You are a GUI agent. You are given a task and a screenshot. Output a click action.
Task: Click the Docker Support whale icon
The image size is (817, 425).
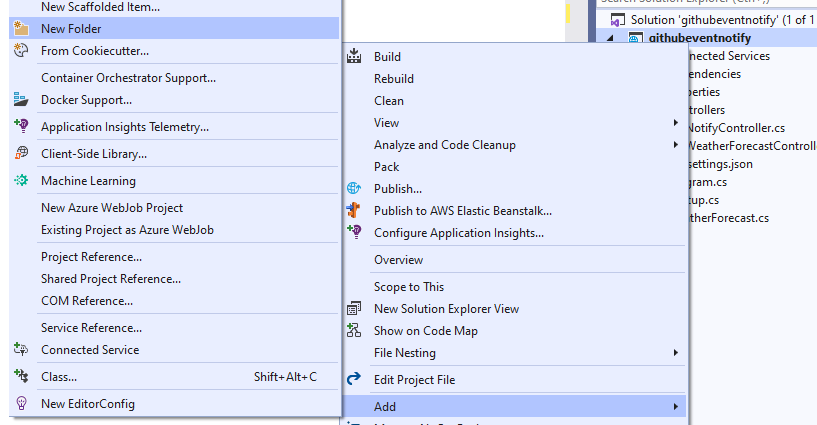[21, 99]
